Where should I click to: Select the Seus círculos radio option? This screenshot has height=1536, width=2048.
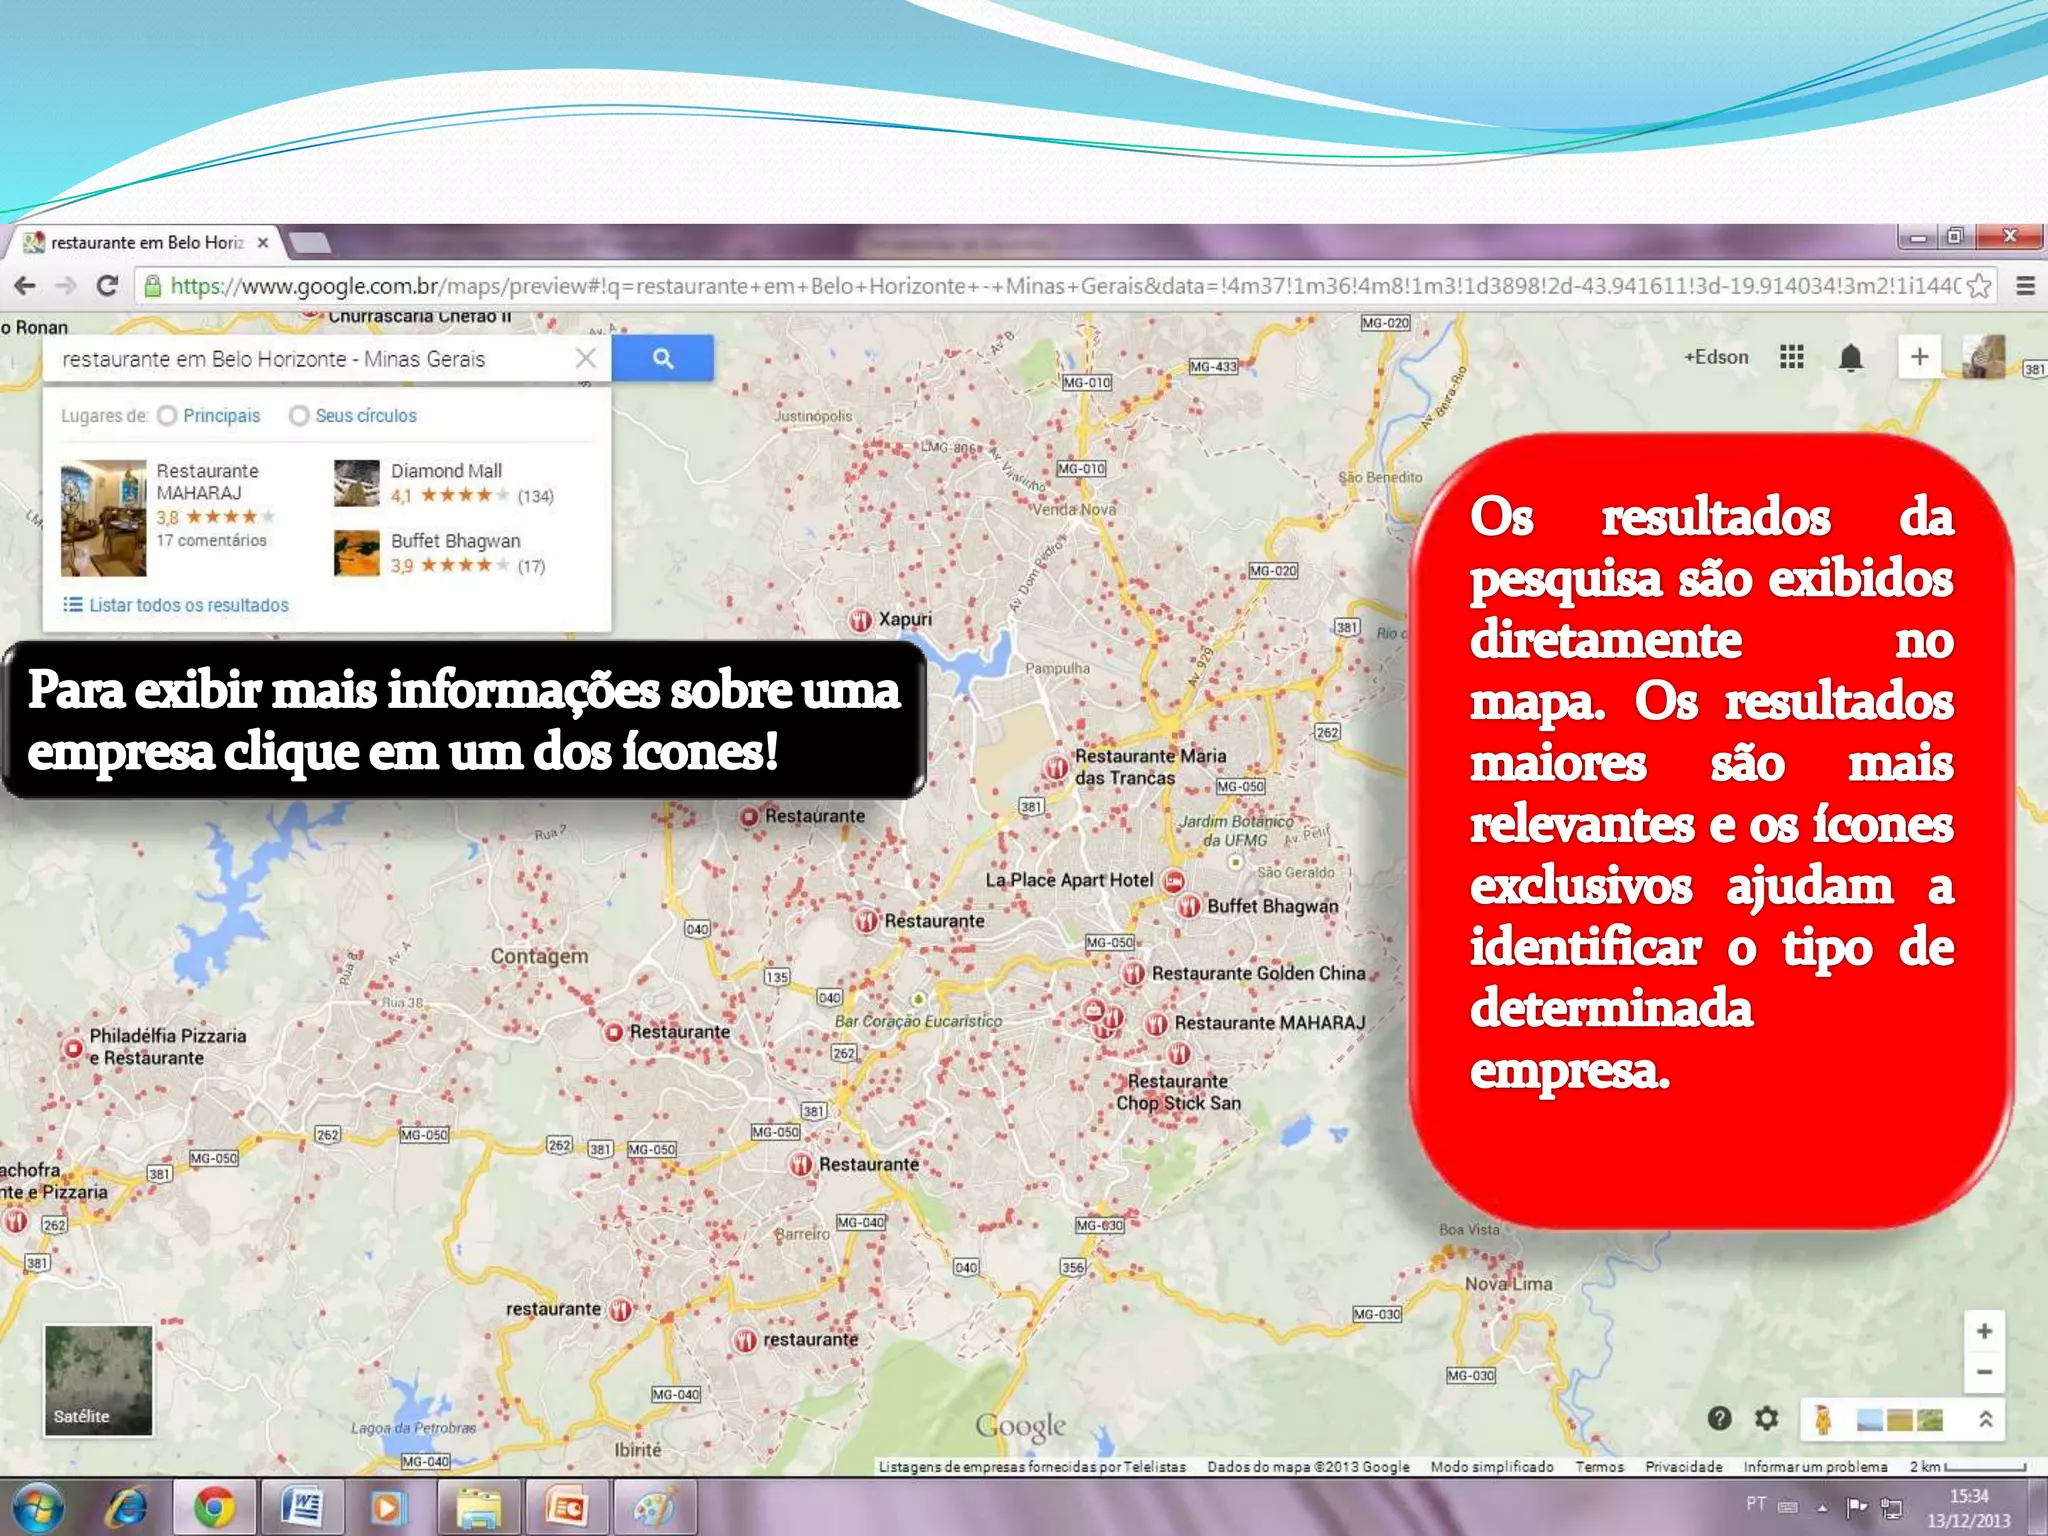click(299, 416)
